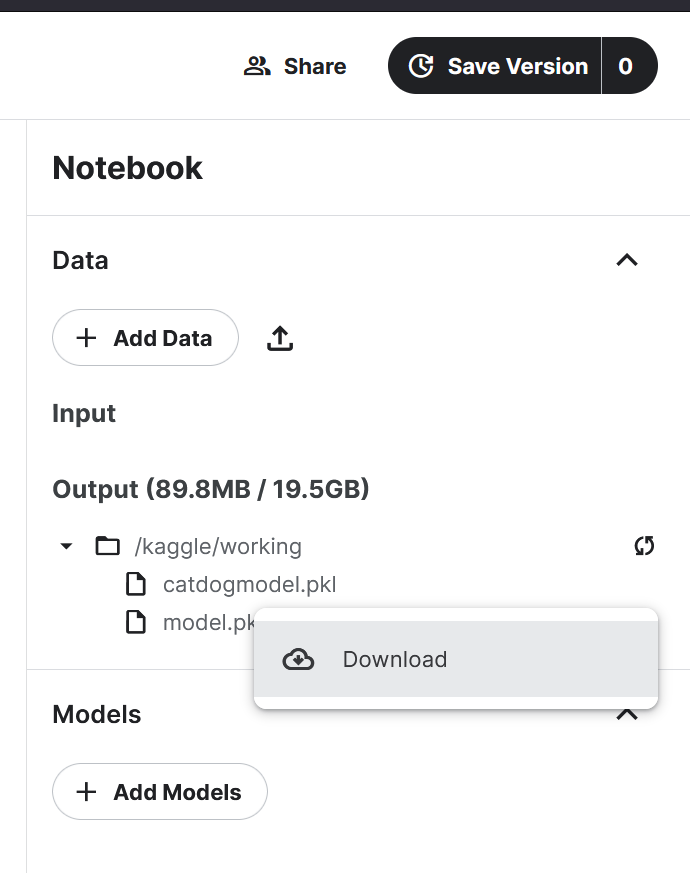This screenshot has height=873, width=690.
Task: Click the Share people icon
Action: [257, 66]
